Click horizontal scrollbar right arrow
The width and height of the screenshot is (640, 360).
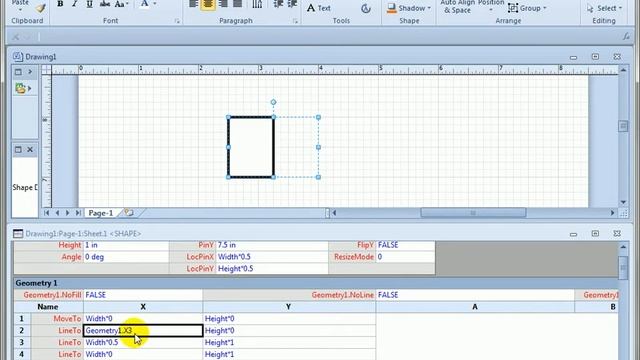[x=612, y=213]
